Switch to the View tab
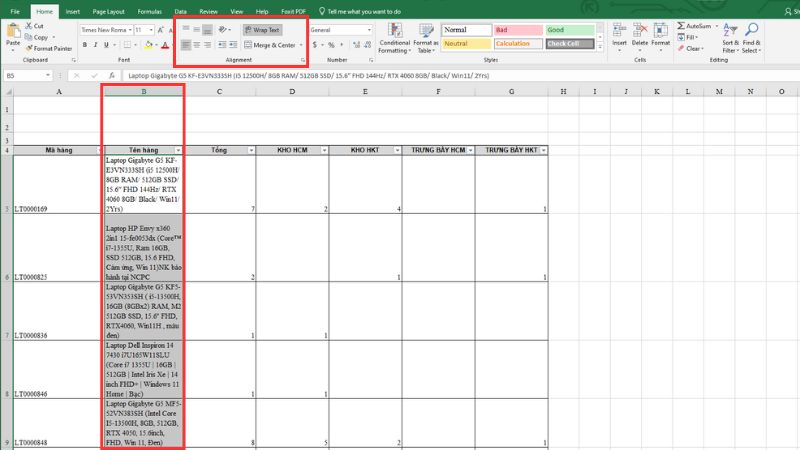This screenshot has width=800, height=450. pos(237,11)
